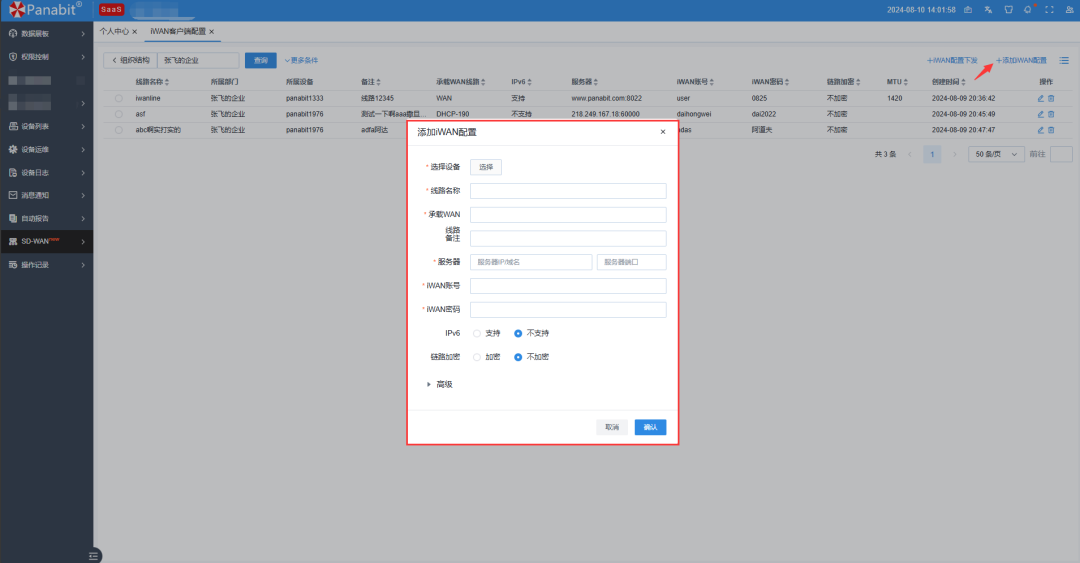This screenshot has height=563, width=1080.
Task: Click the Panabit logo
Action: click(x=45, y=10)
